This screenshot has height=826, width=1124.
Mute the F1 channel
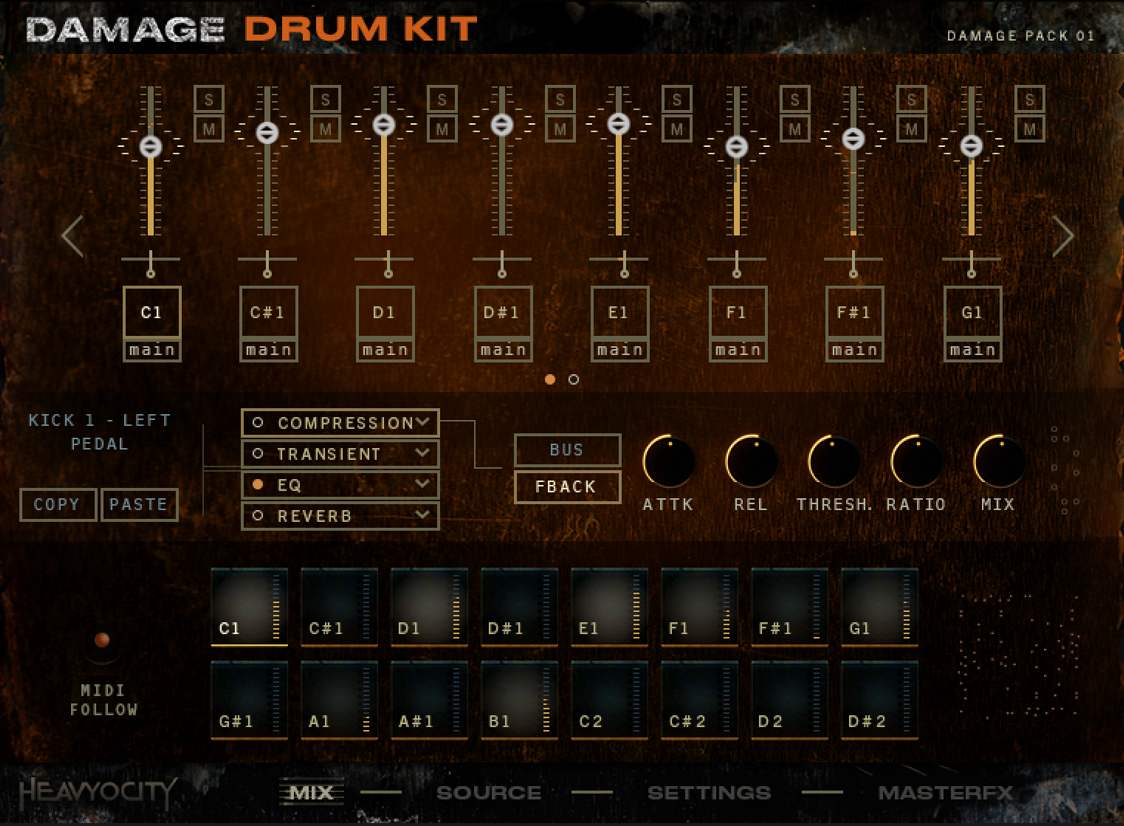pos(793,128)
